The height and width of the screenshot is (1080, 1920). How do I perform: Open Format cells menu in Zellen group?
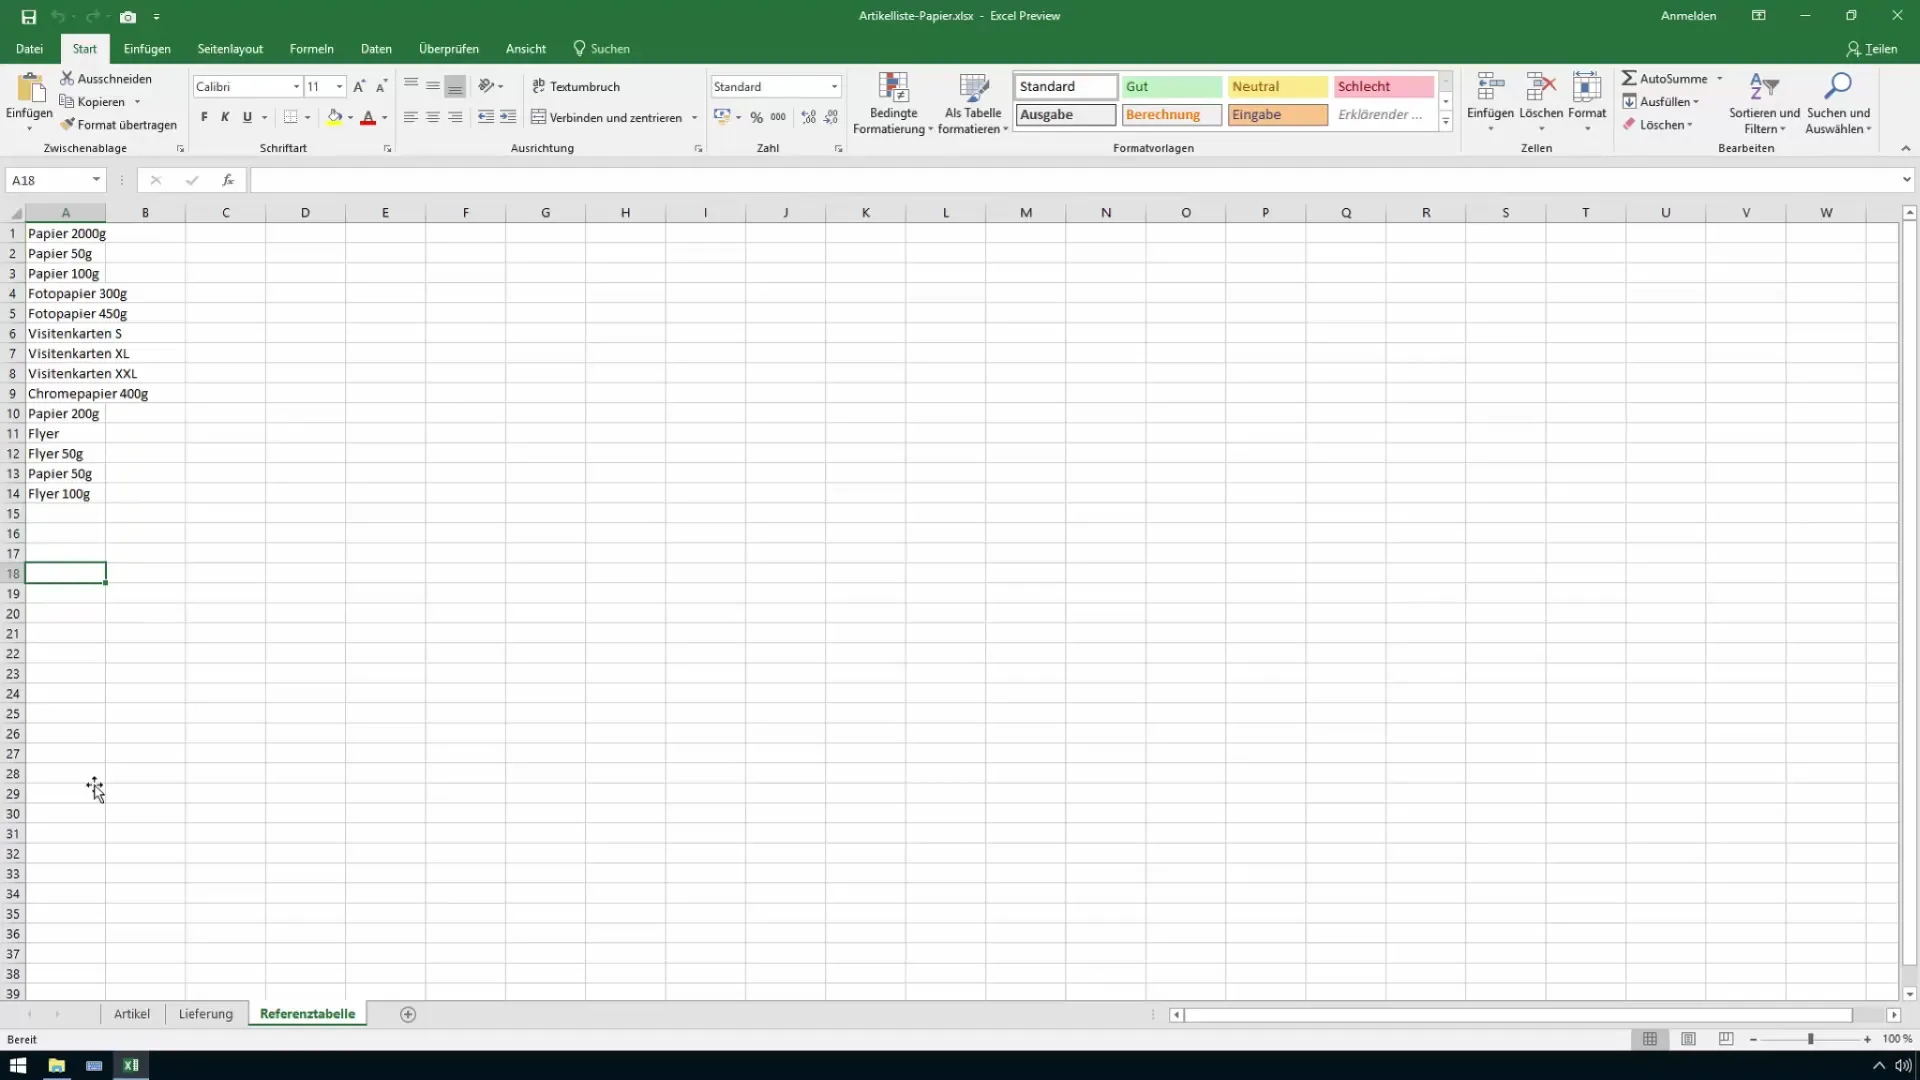(x=1587, y=103)
